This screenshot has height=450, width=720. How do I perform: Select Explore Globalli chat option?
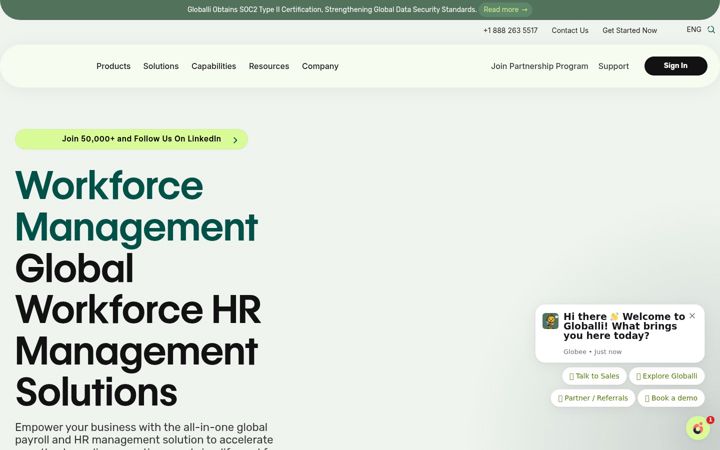667,376
